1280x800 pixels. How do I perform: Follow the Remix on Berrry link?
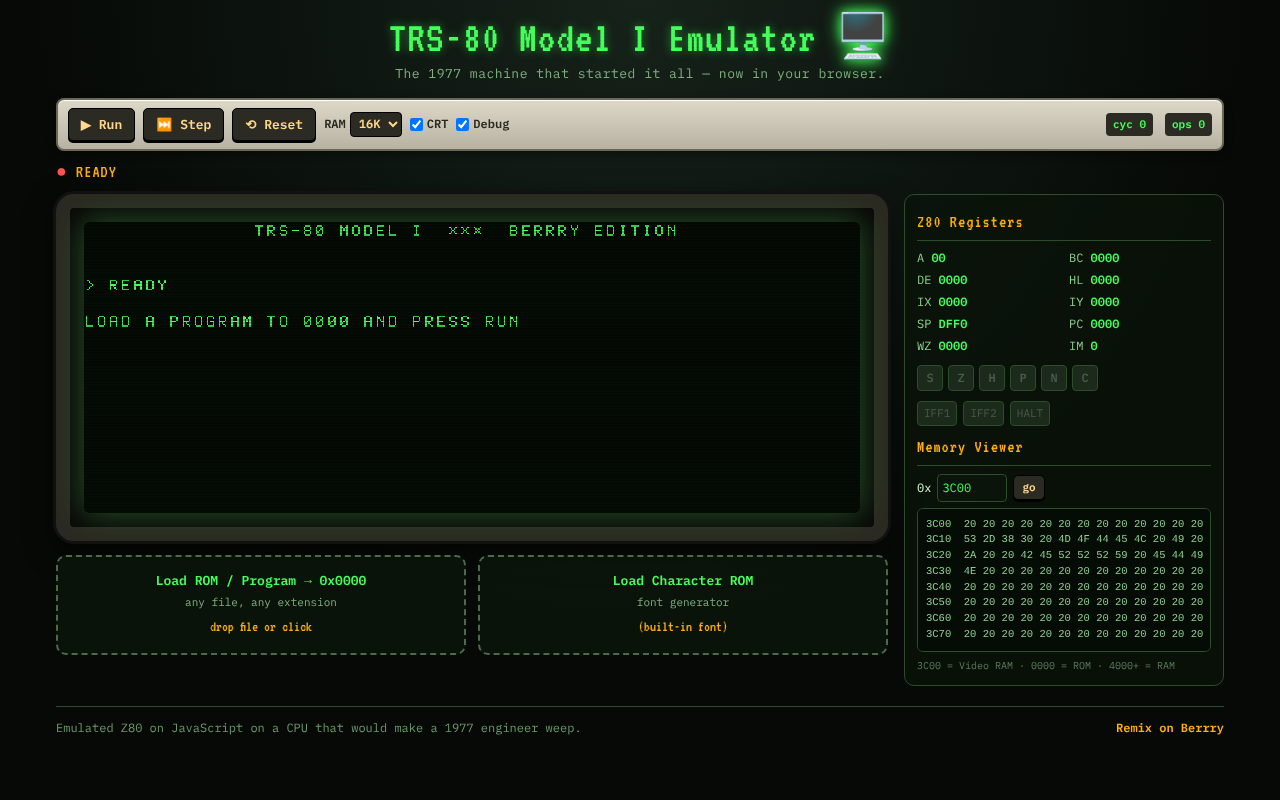click(x=1170, y=728)
